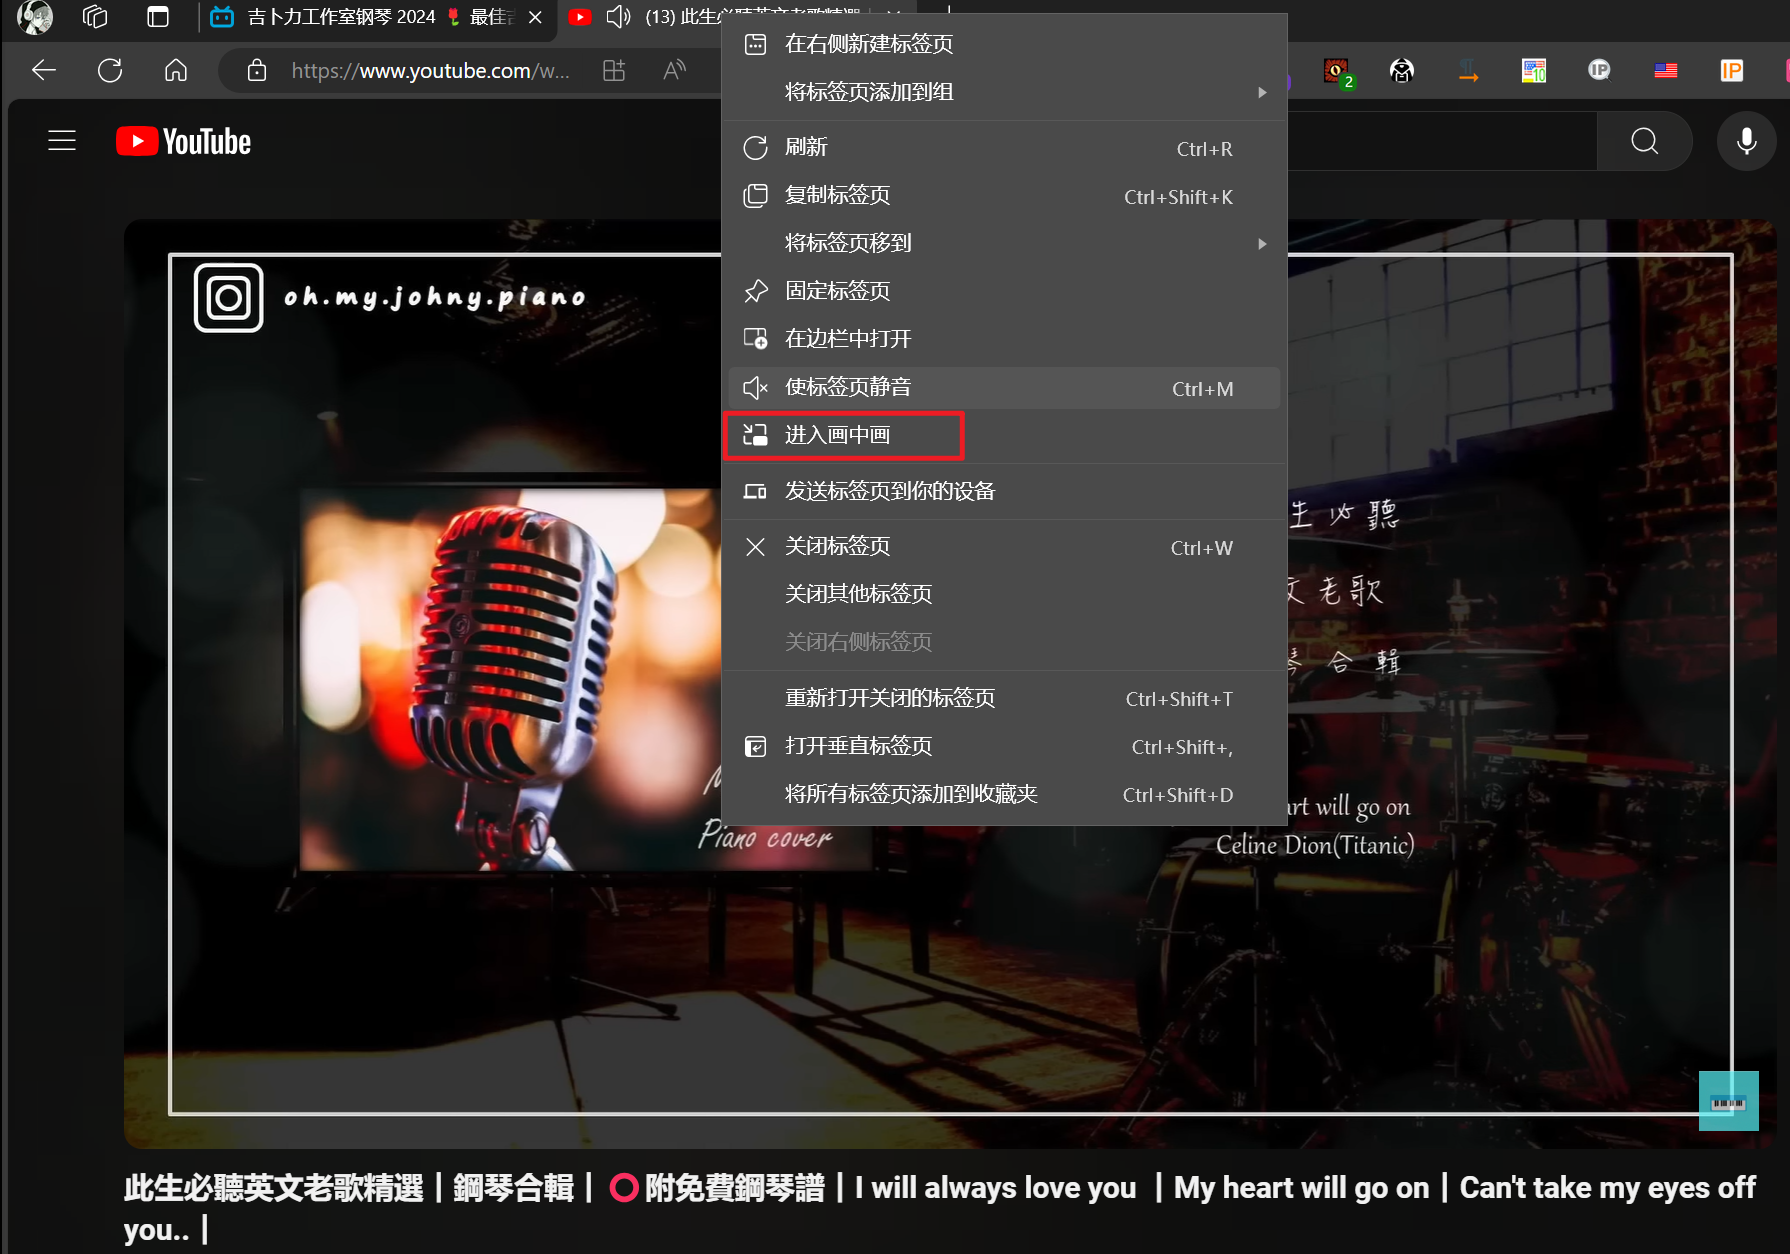Click the YouTube search magnifier button

pos(1645,141)
